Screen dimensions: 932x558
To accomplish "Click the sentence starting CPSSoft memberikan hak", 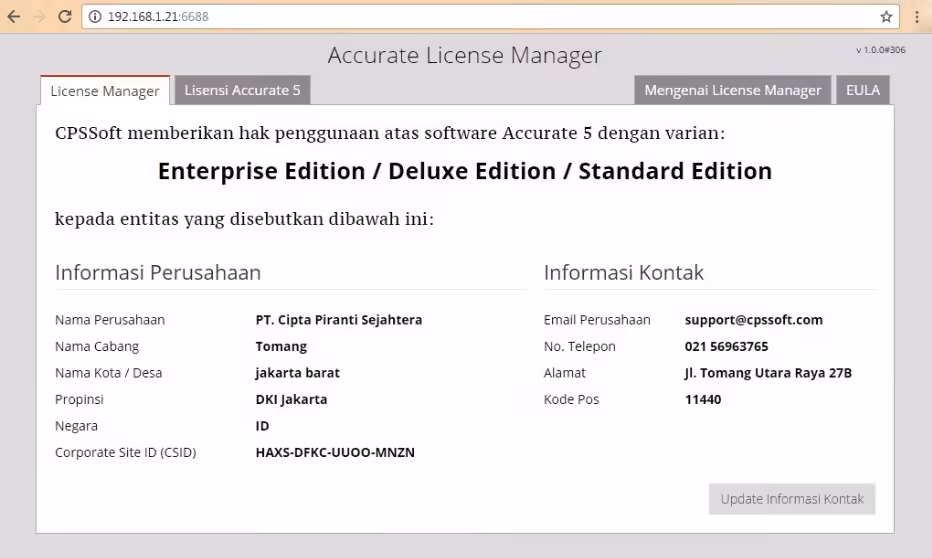I will (390, 133).
